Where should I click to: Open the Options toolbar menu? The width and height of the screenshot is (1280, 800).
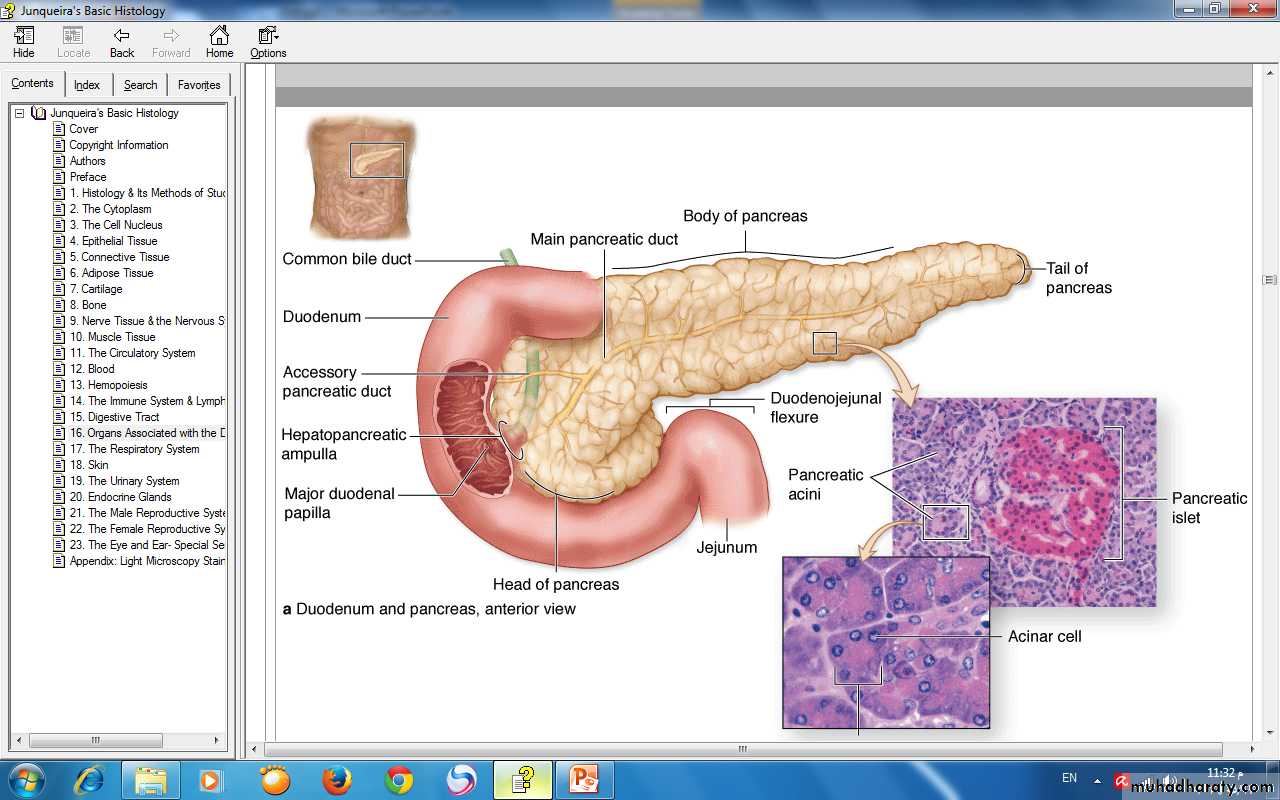pyautogui.click(x=268, y=42)
